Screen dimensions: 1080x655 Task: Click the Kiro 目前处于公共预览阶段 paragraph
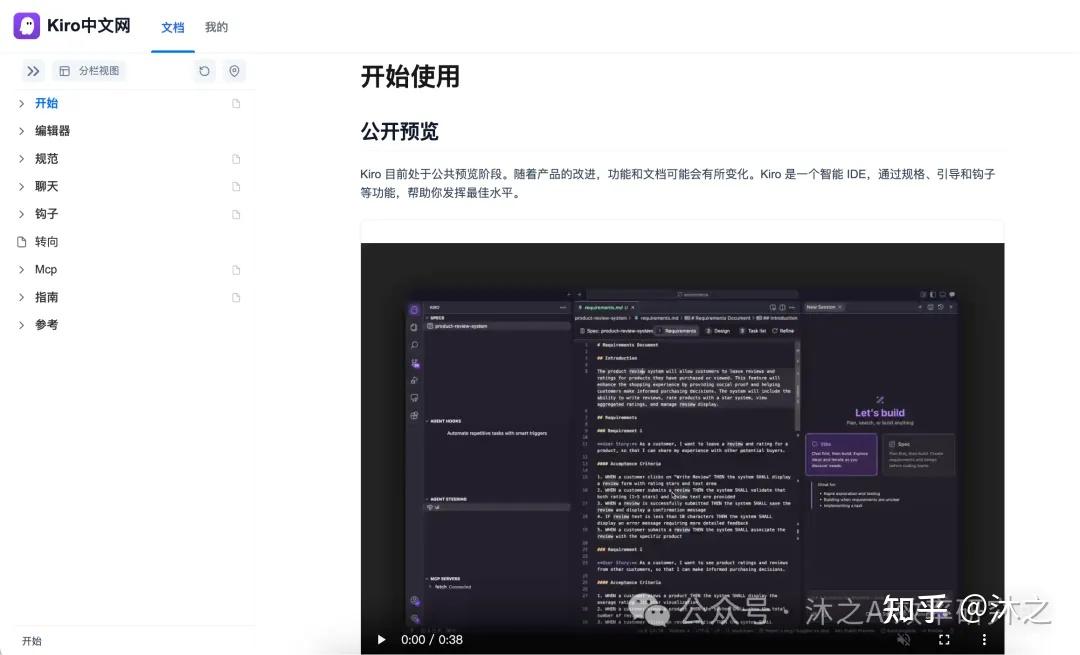point(678,183)
